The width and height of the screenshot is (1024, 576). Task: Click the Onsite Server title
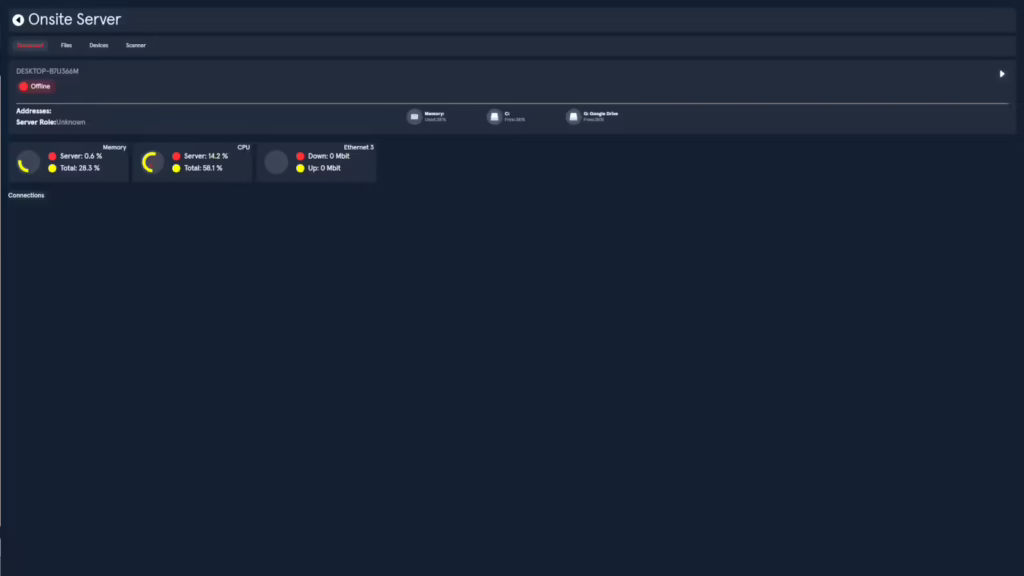[74, 20]
